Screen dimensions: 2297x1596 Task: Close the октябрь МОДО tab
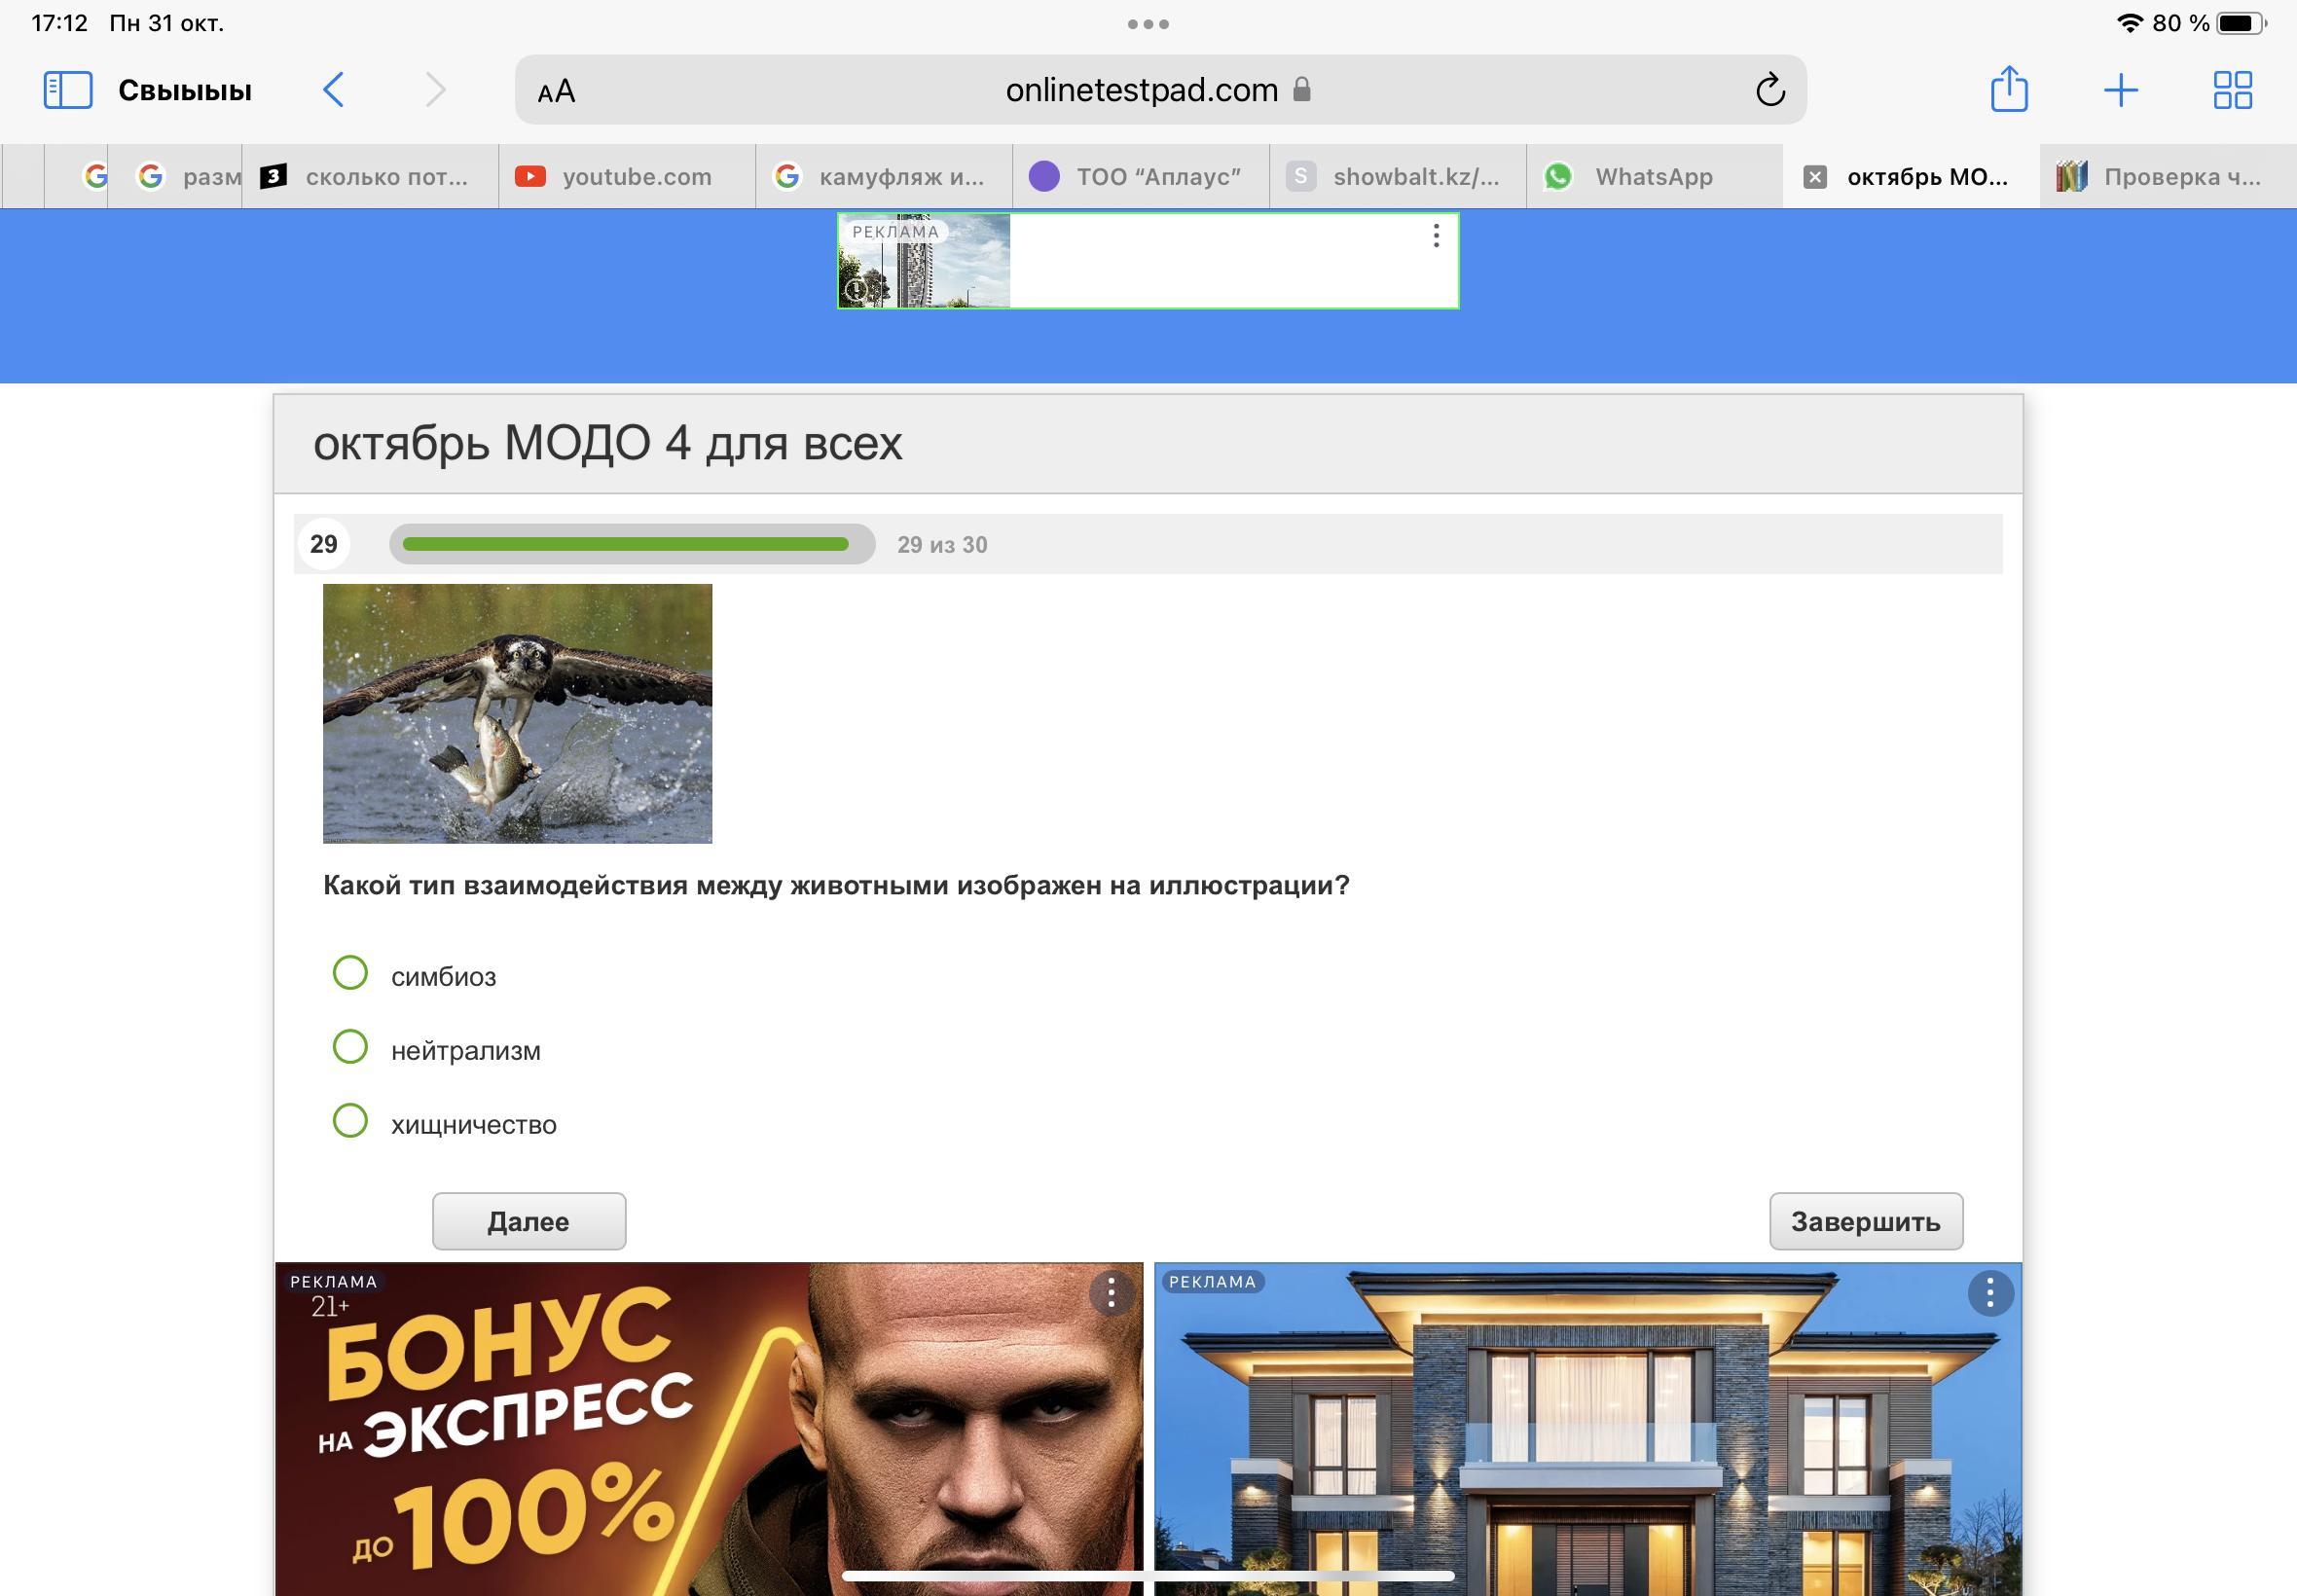[1814, 177]
